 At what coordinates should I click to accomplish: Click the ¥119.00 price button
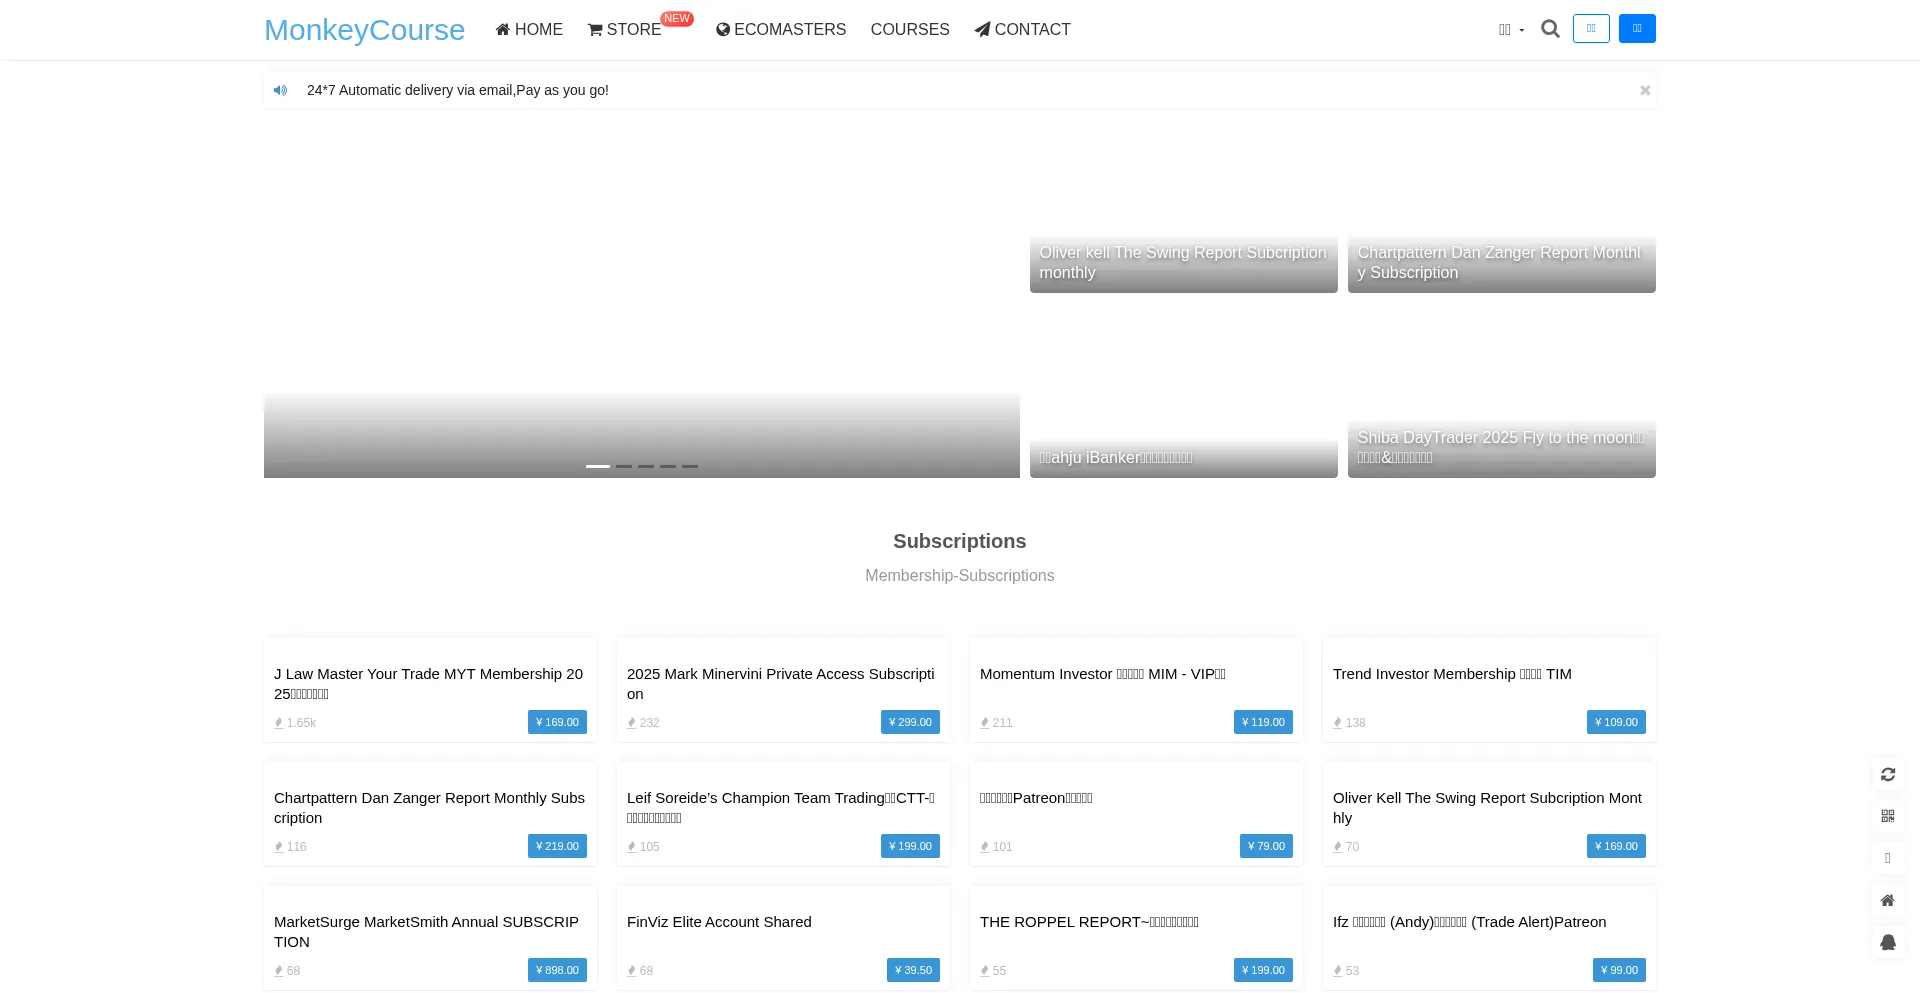pyautogui.click(x=1263, y=722)
